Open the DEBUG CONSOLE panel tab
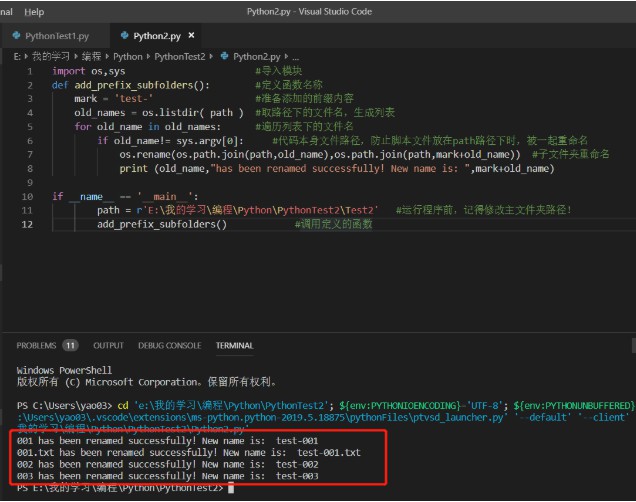 click(x=170, y=345)
